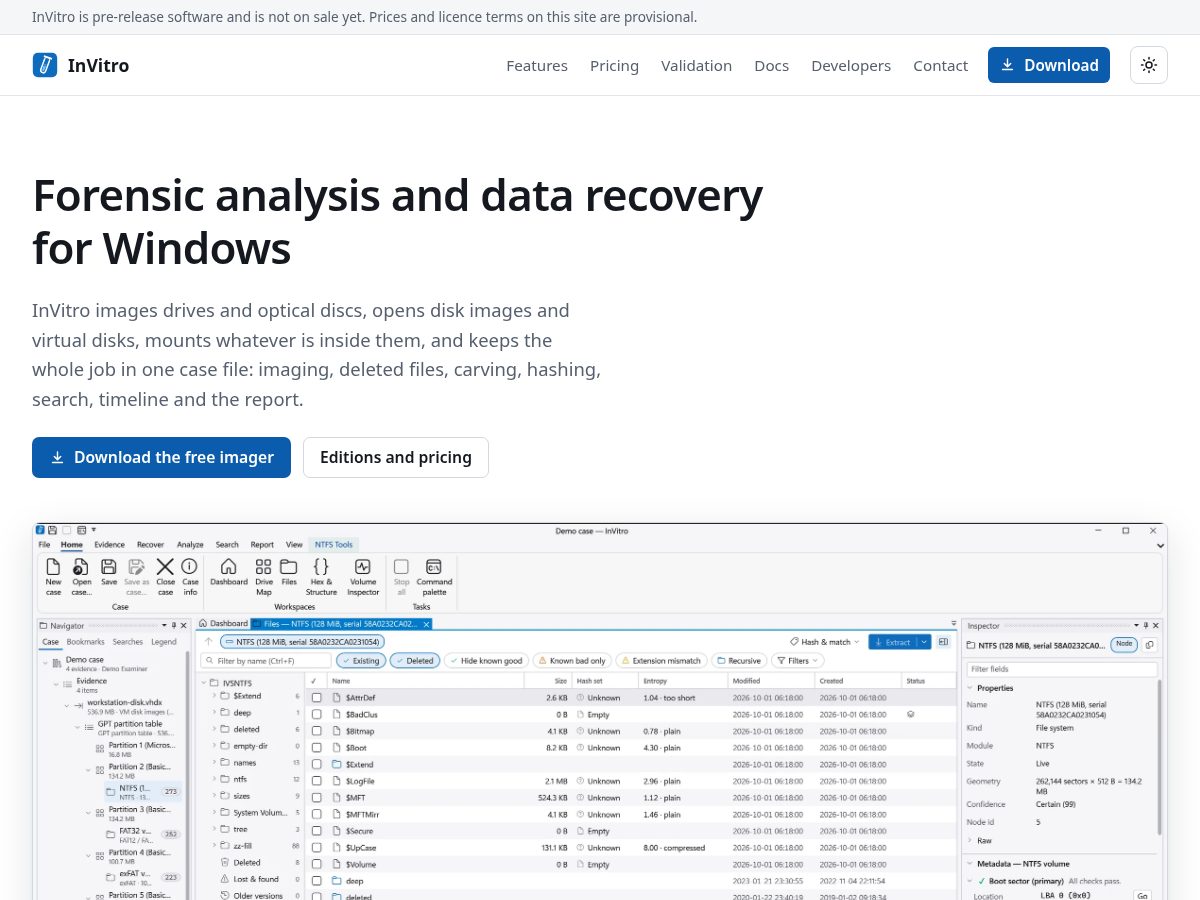Image resolution: width=1200 pixels, height=900 pixels.
Task: Go to the Pricing page
Action: tap(614, 65)
